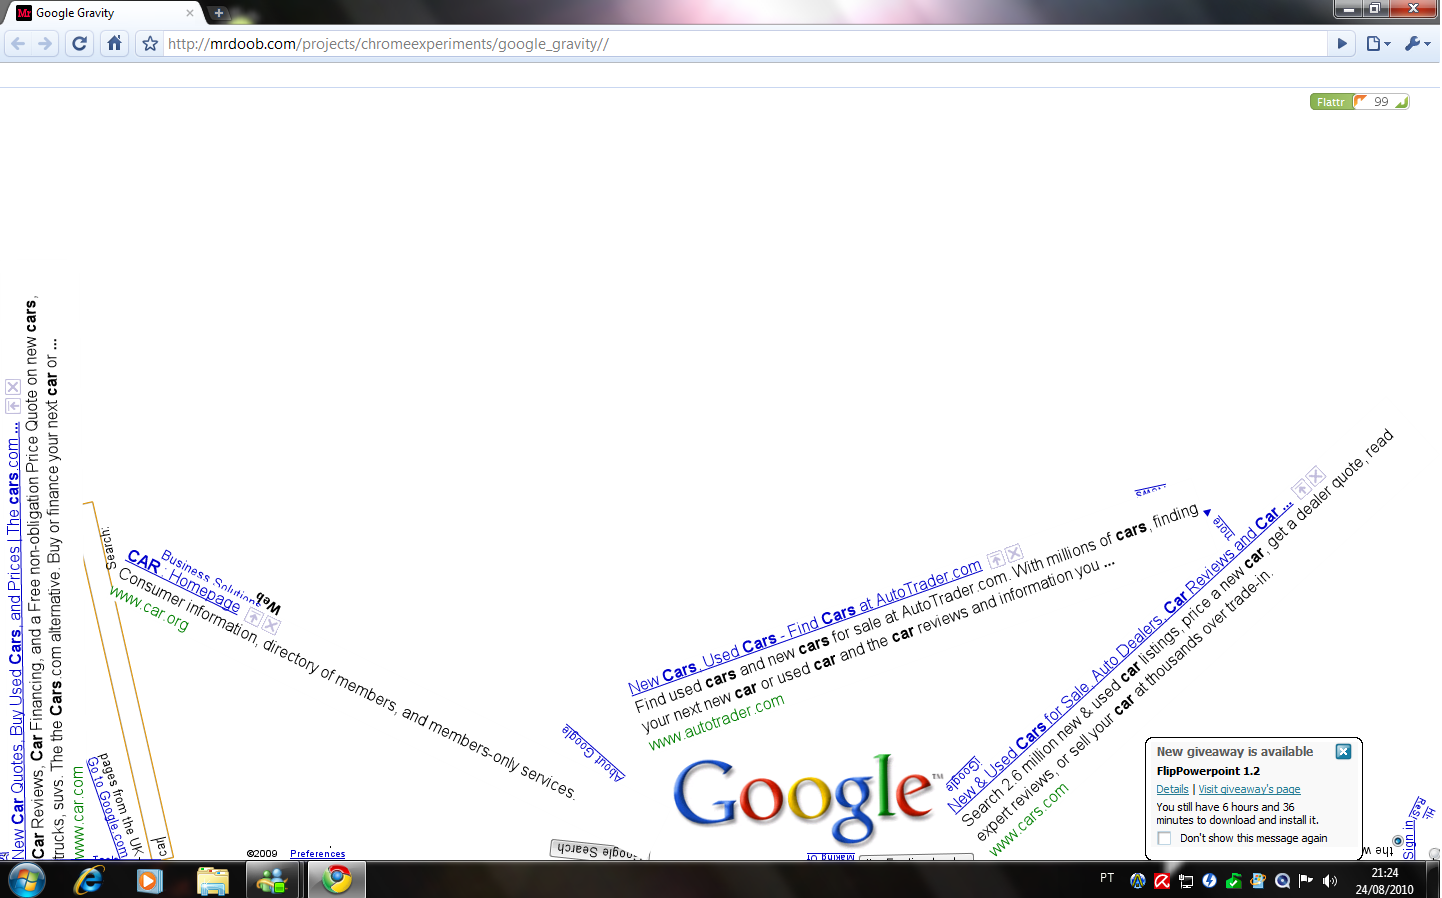Click the upside-down 'About Google' link
1442x898 pixels.
[x=593, y=751]
